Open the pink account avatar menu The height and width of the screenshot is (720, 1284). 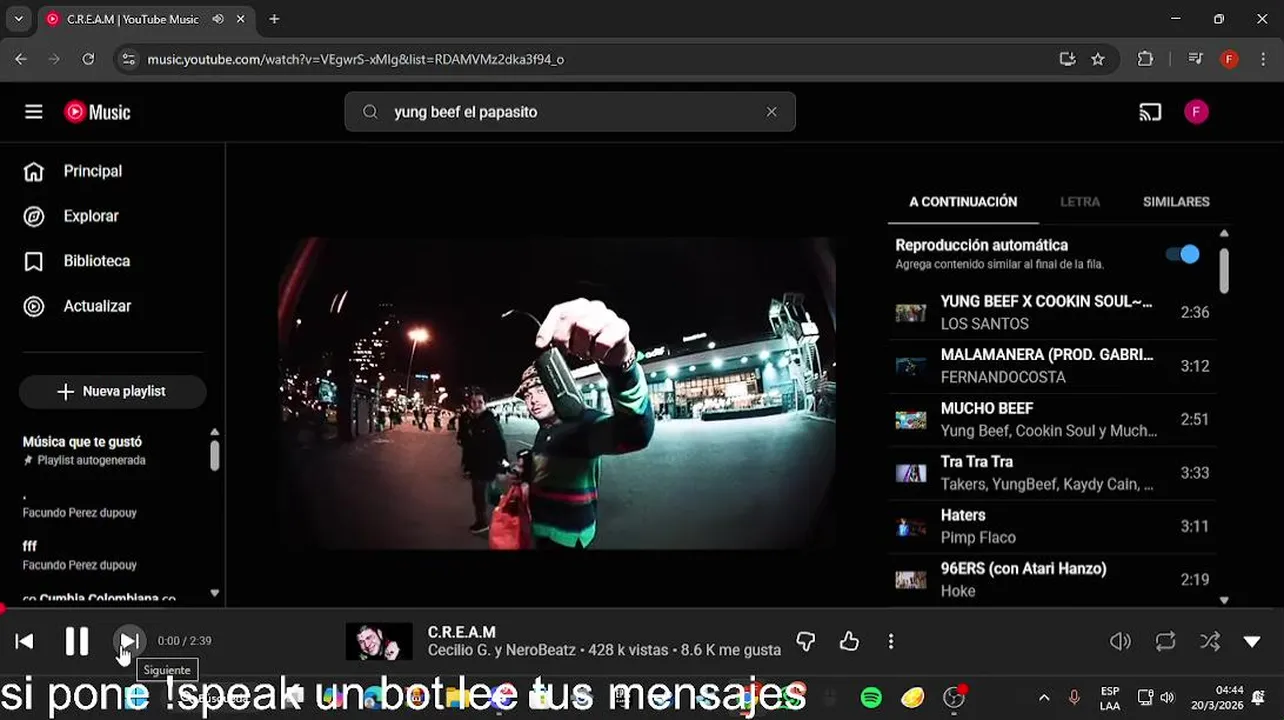point(1196,112)
